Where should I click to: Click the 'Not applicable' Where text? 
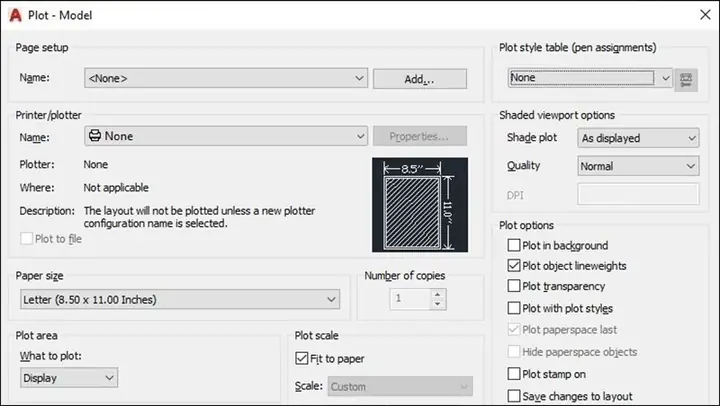(116, 187)
